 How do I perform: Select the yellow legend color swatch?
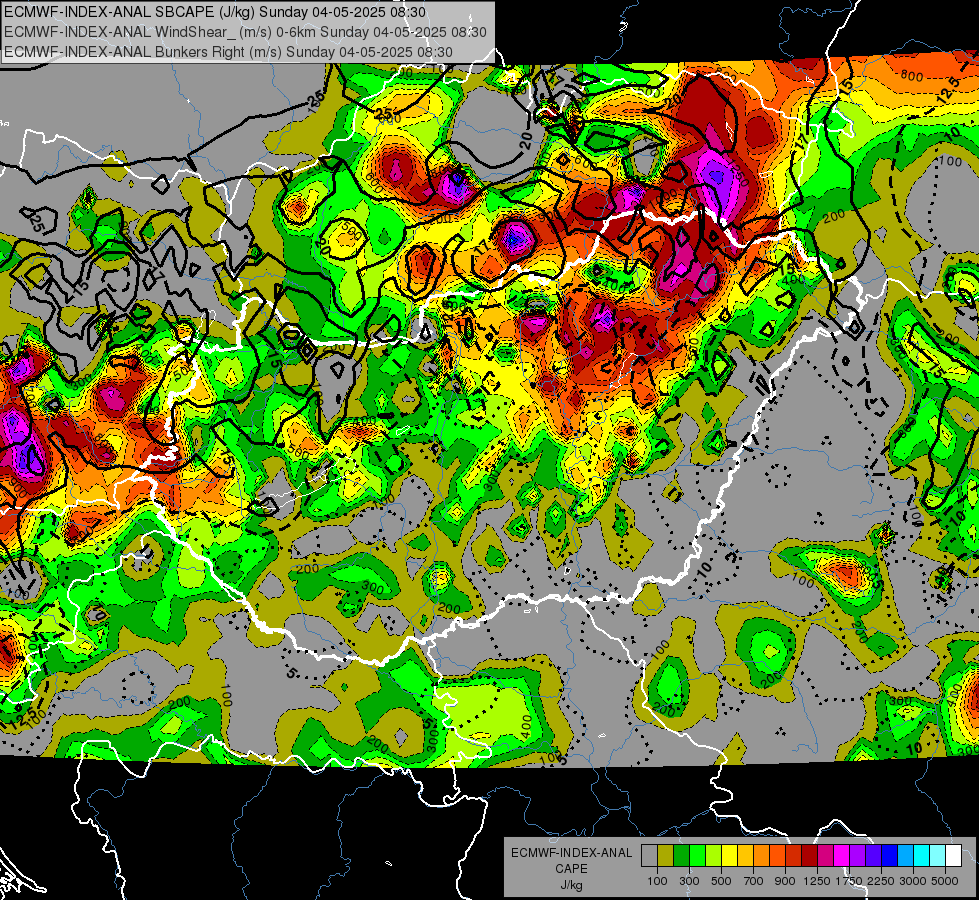pos(729,855)
